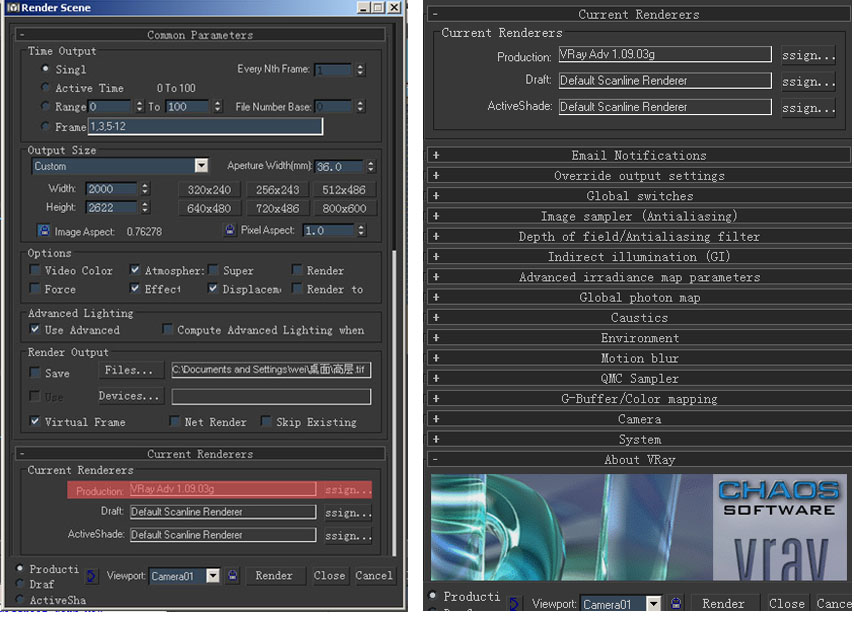854x617 pixels.
Task: Click the Frame list input field
Action: pos(205,126)
